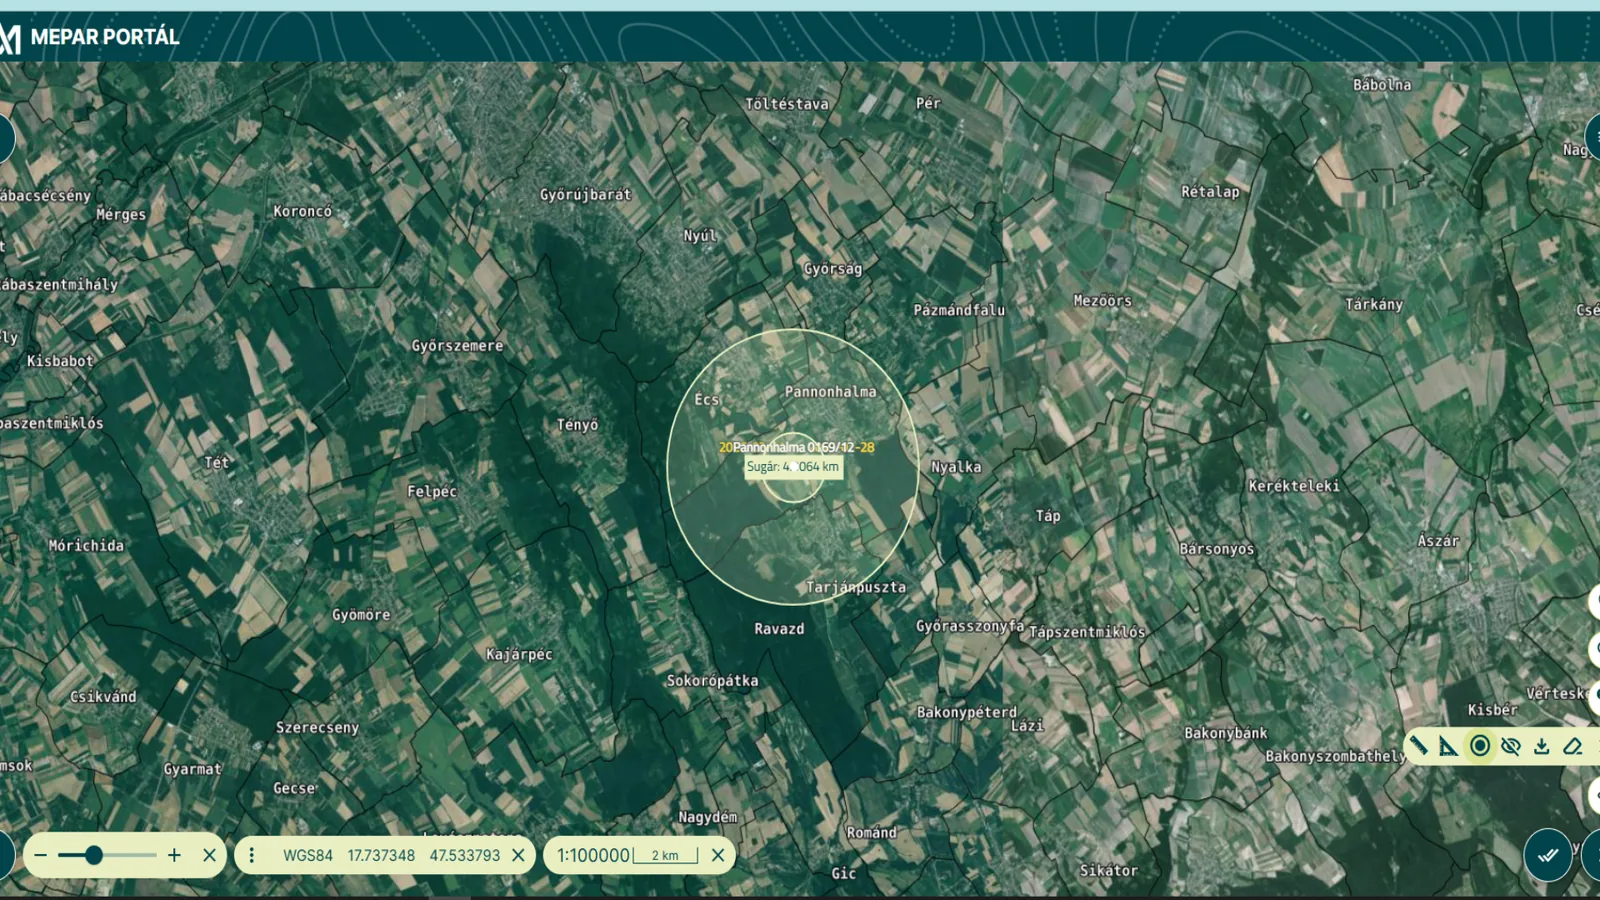
Task: Click the 1:100000 scale value
Action: coord(593,855)
